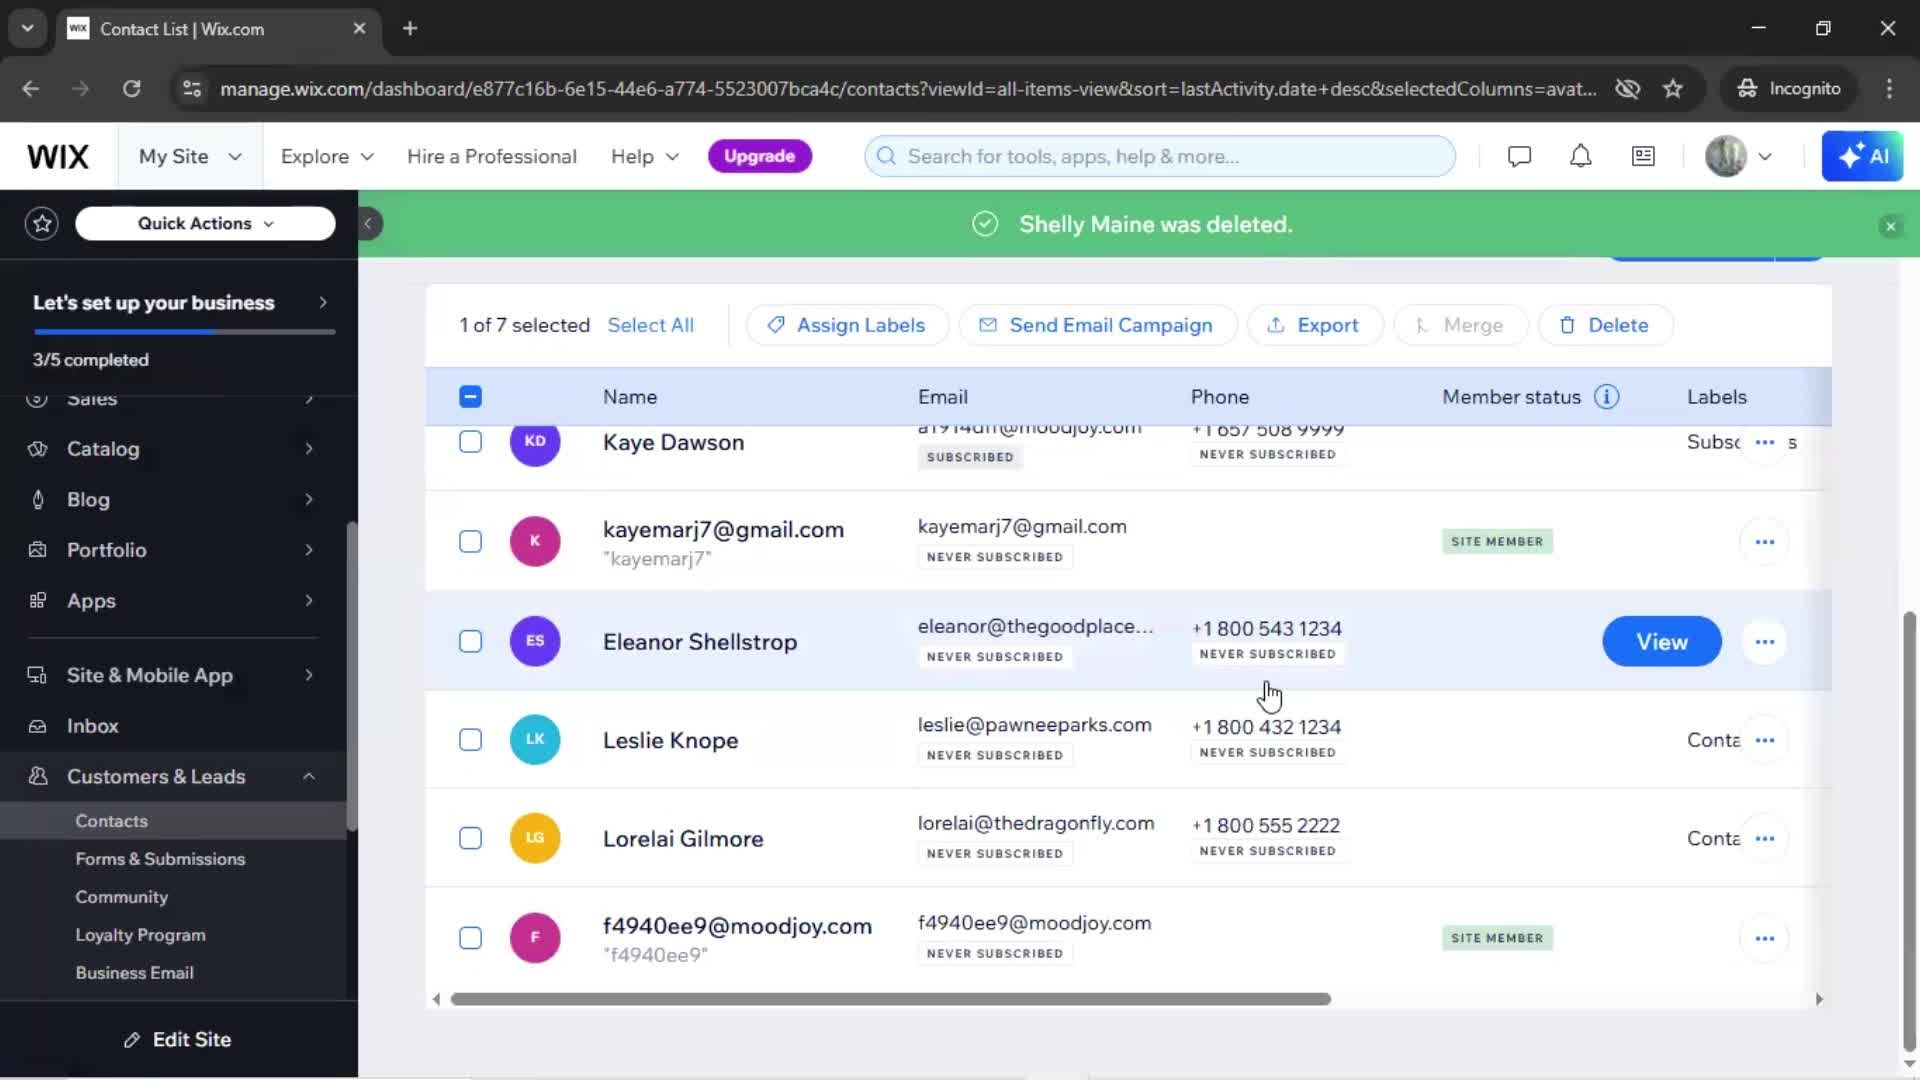This screenshot has width=1920, height=1080.
Task: Click the tracking protection eye icon
Action: point(1627,89)
